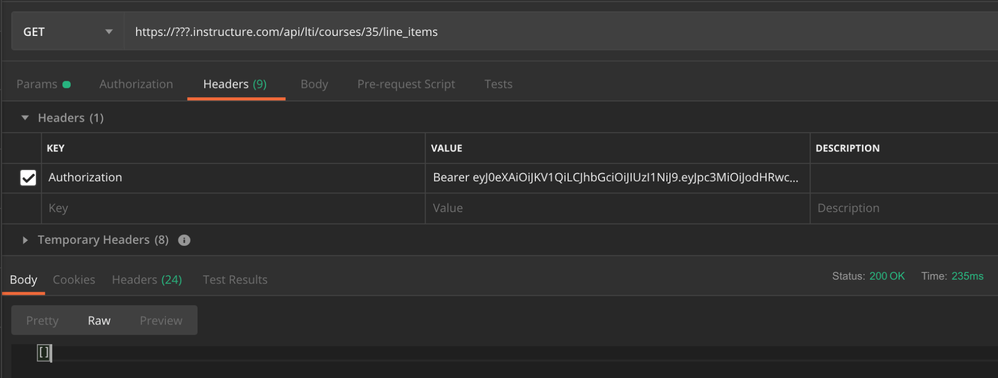The width and height of the screenshot is (998, 378).
Task: Select the Headers (9) request tab
Action: [235, 84]
